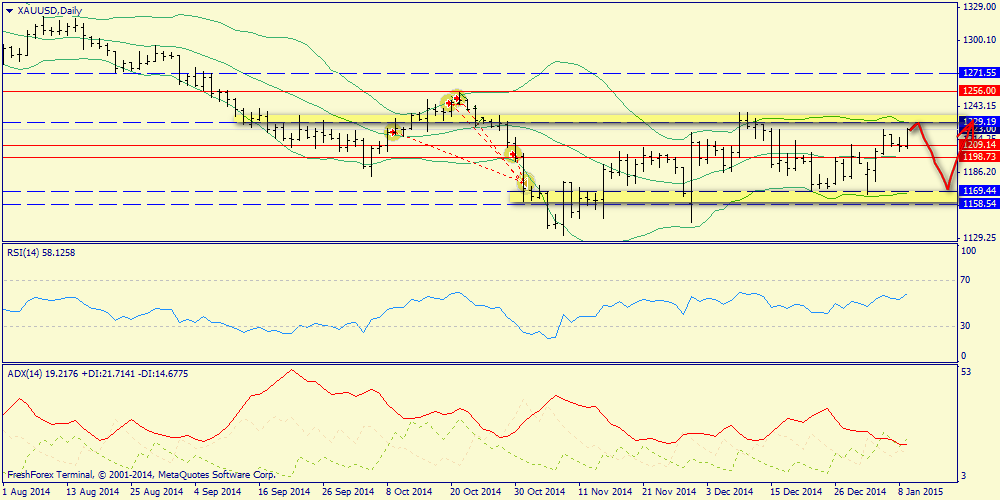Click the 8 Jan 2015 date label
Viewport: 1000px width, 500px height.
920,492
